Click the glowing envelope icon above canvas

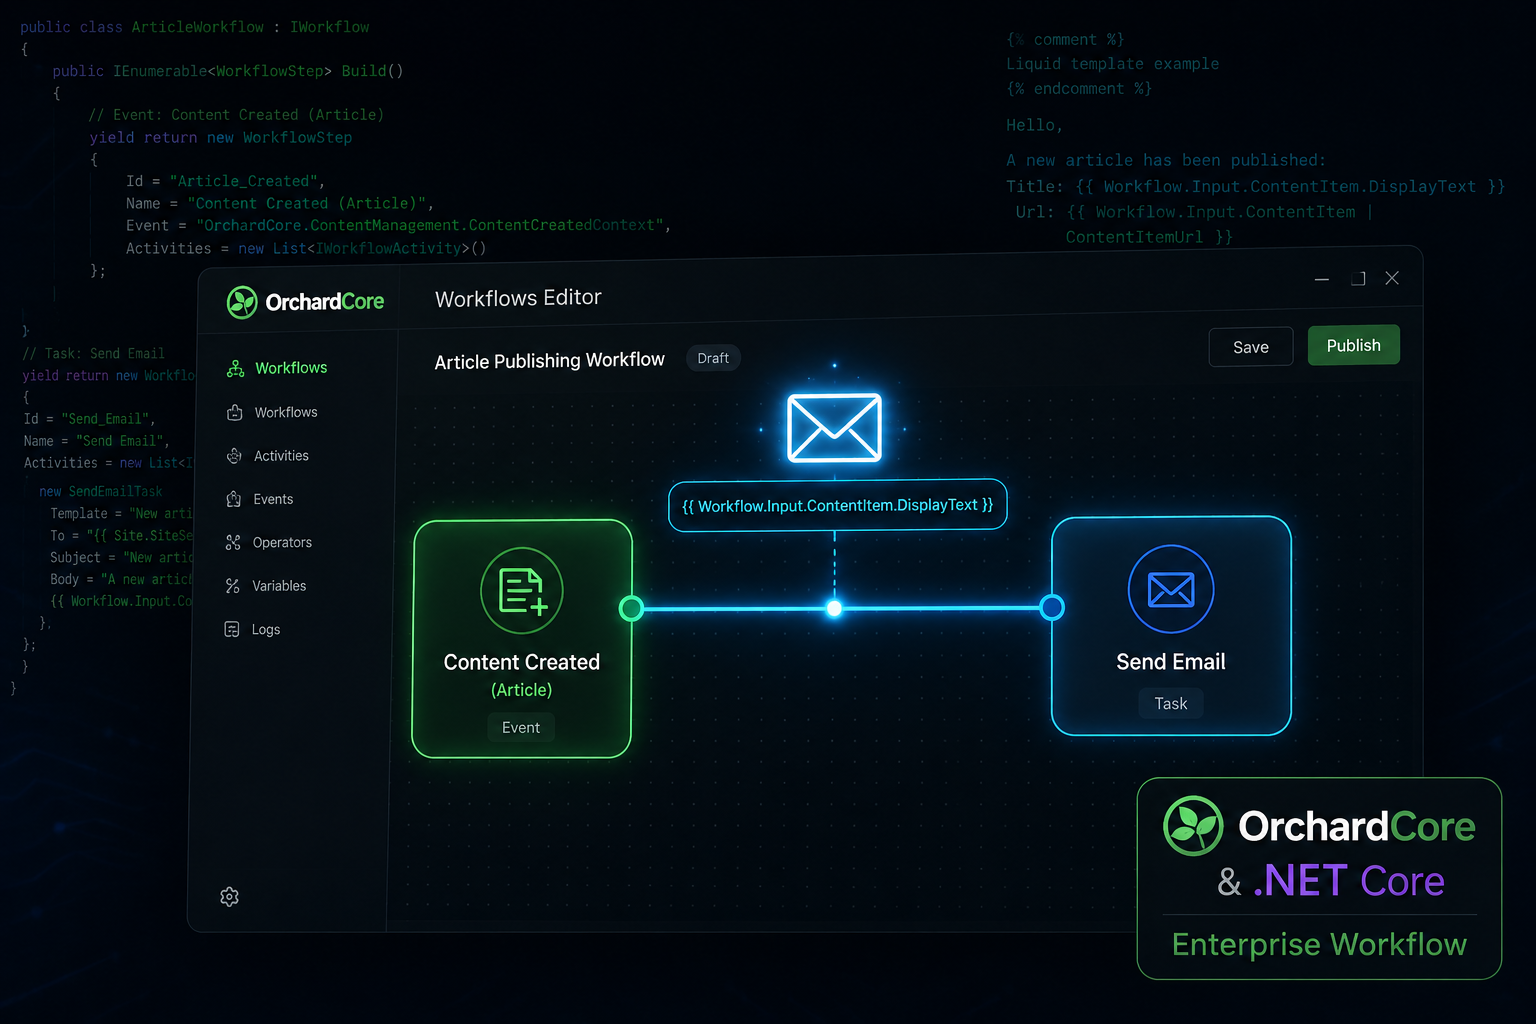834,428
